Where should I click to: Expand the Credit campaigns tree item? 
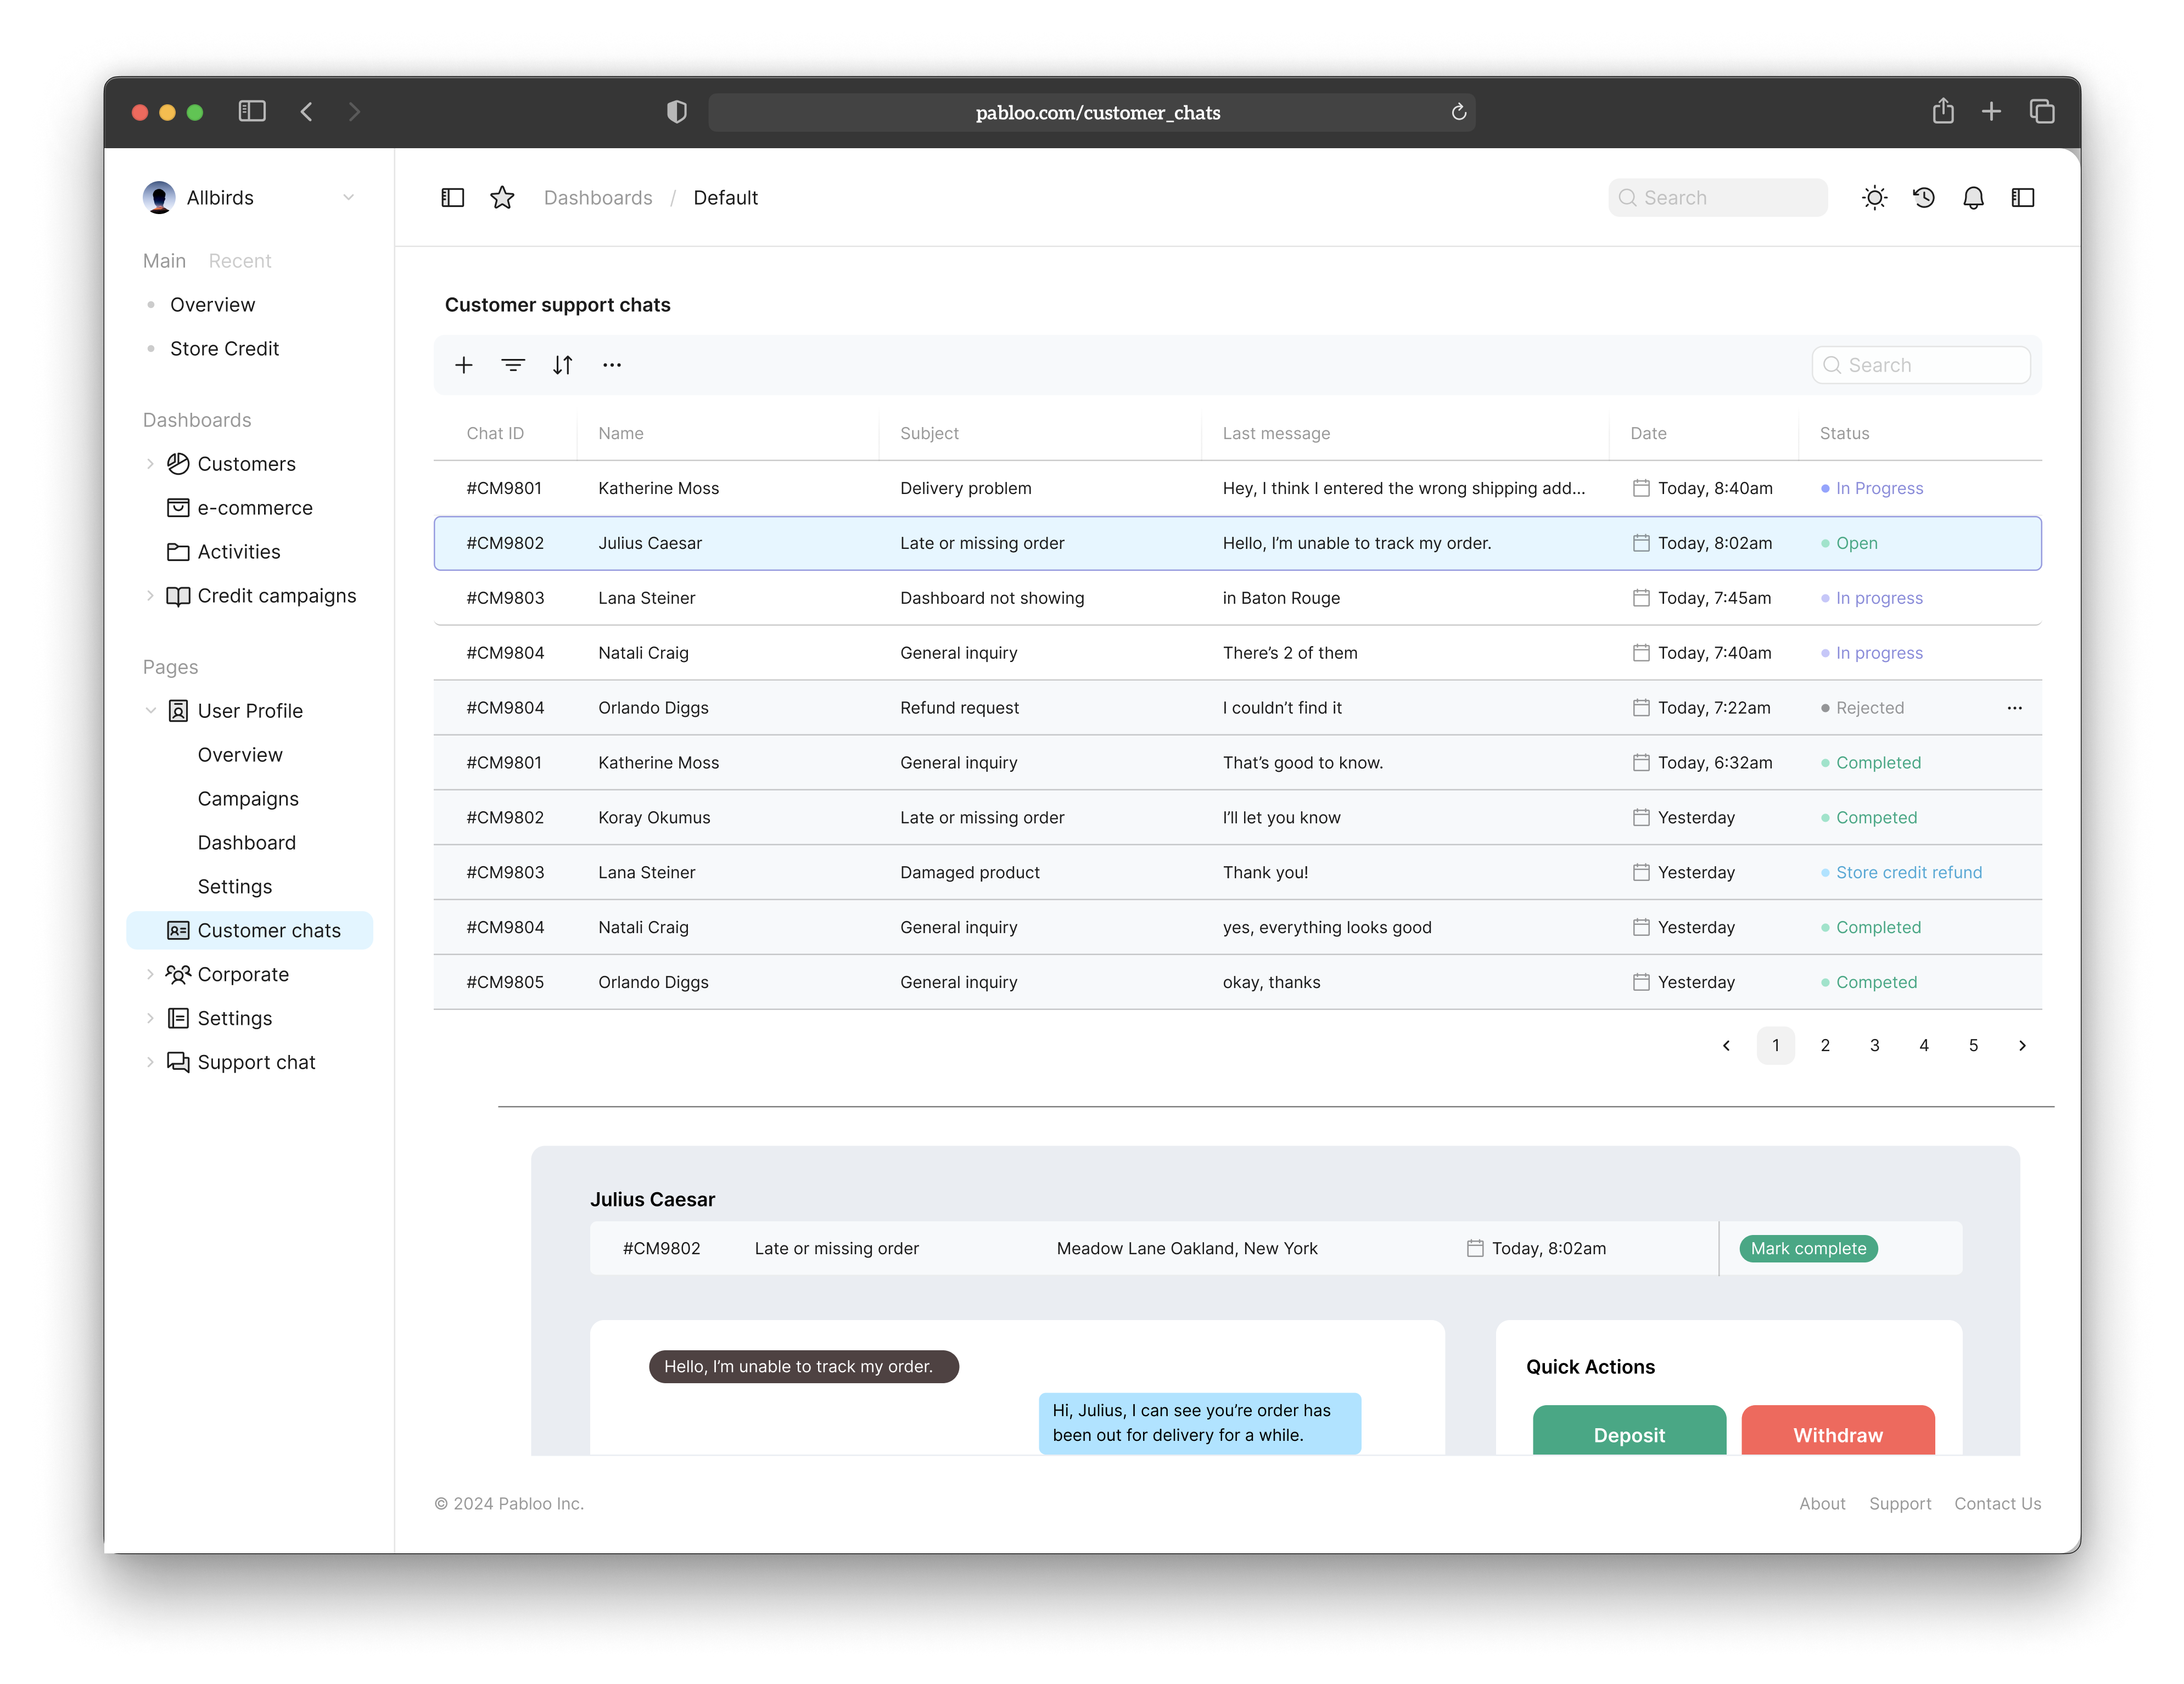[150, 596]
